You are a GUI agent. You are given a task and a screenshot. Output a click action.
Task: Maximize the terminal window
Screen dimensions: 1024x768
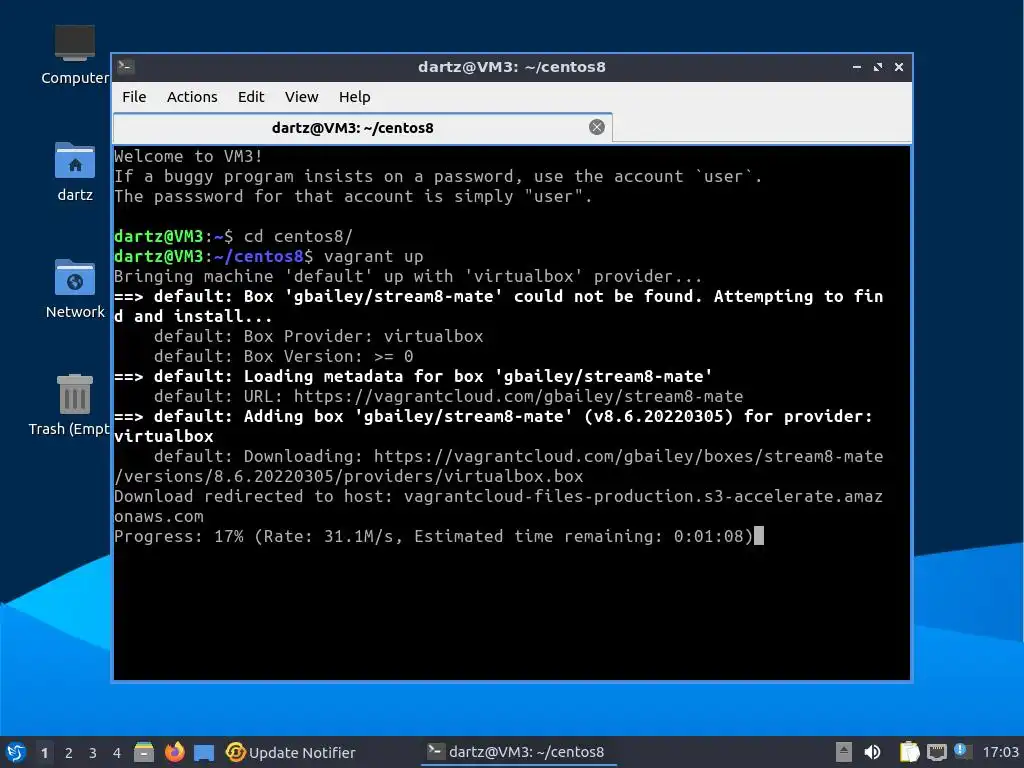878,67
